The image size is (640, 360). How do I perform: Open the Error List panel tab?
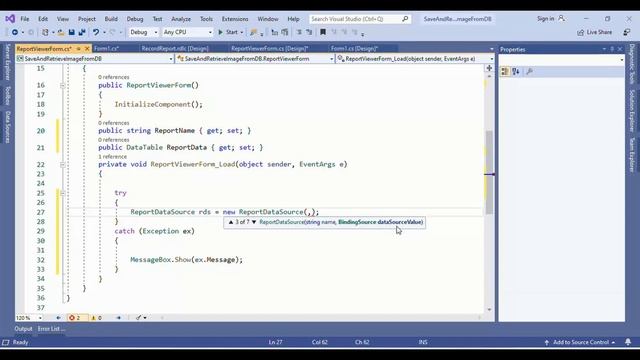51,329
